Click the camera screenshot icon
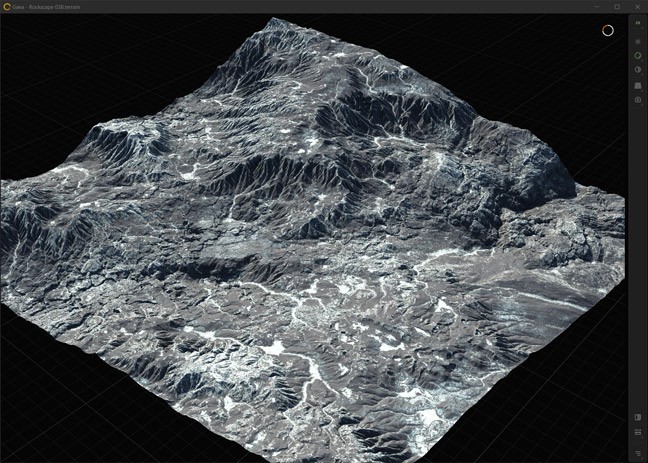648x463 pixels. (638, 100)
